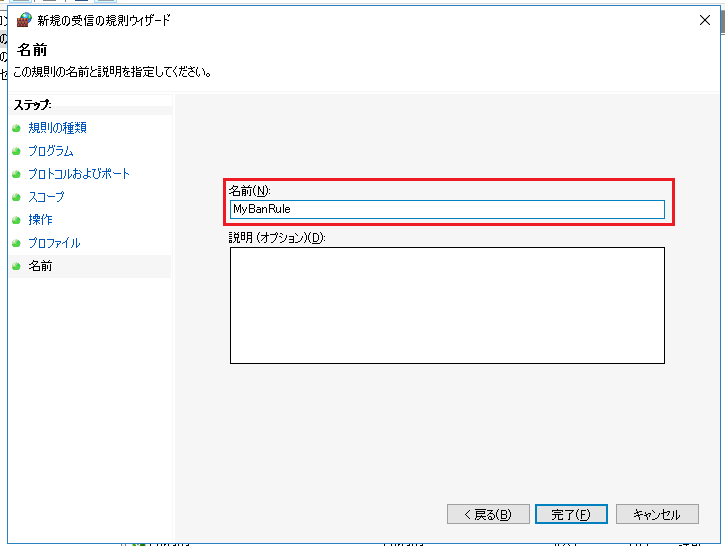Open the 操作 step

click(40, 220)
